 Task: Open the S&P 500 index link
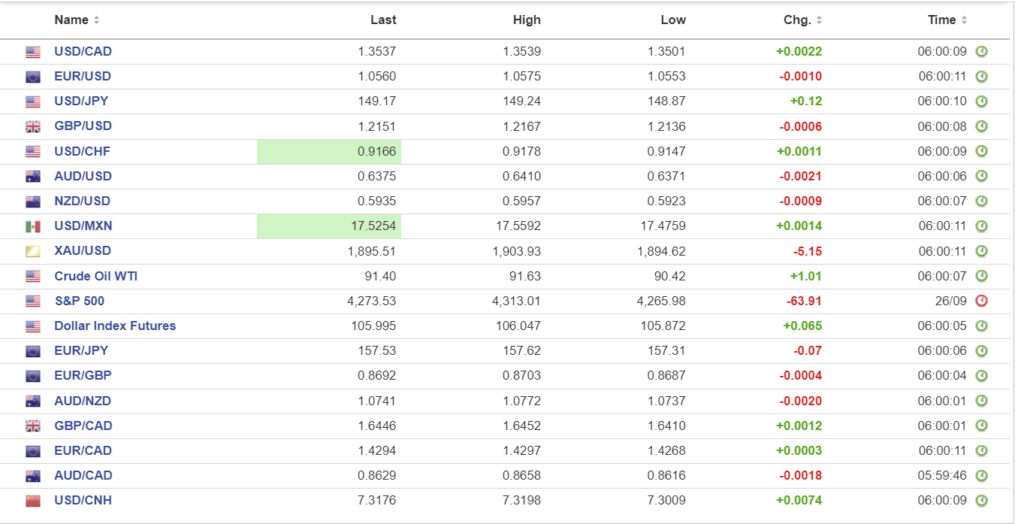tap(79, 301)
